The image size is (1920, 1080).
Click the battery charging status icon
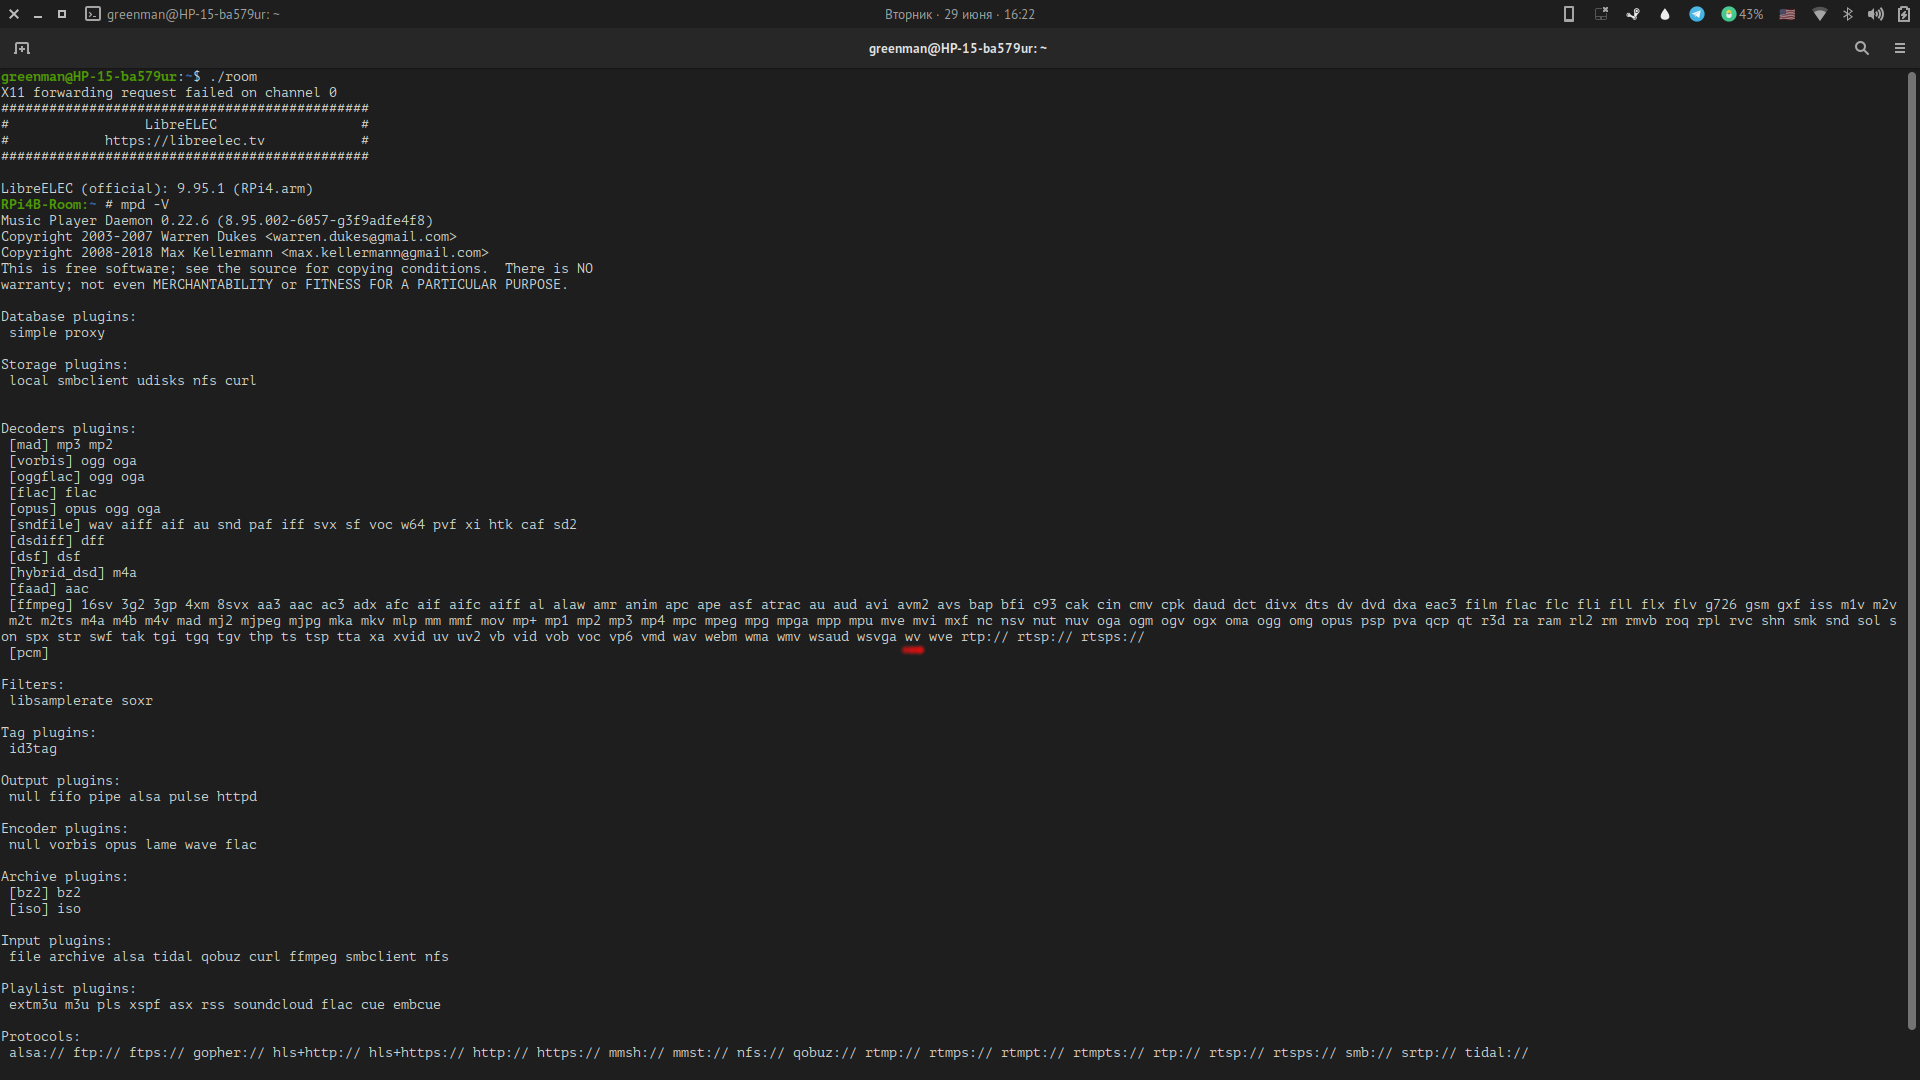[x=1904, y=14]
